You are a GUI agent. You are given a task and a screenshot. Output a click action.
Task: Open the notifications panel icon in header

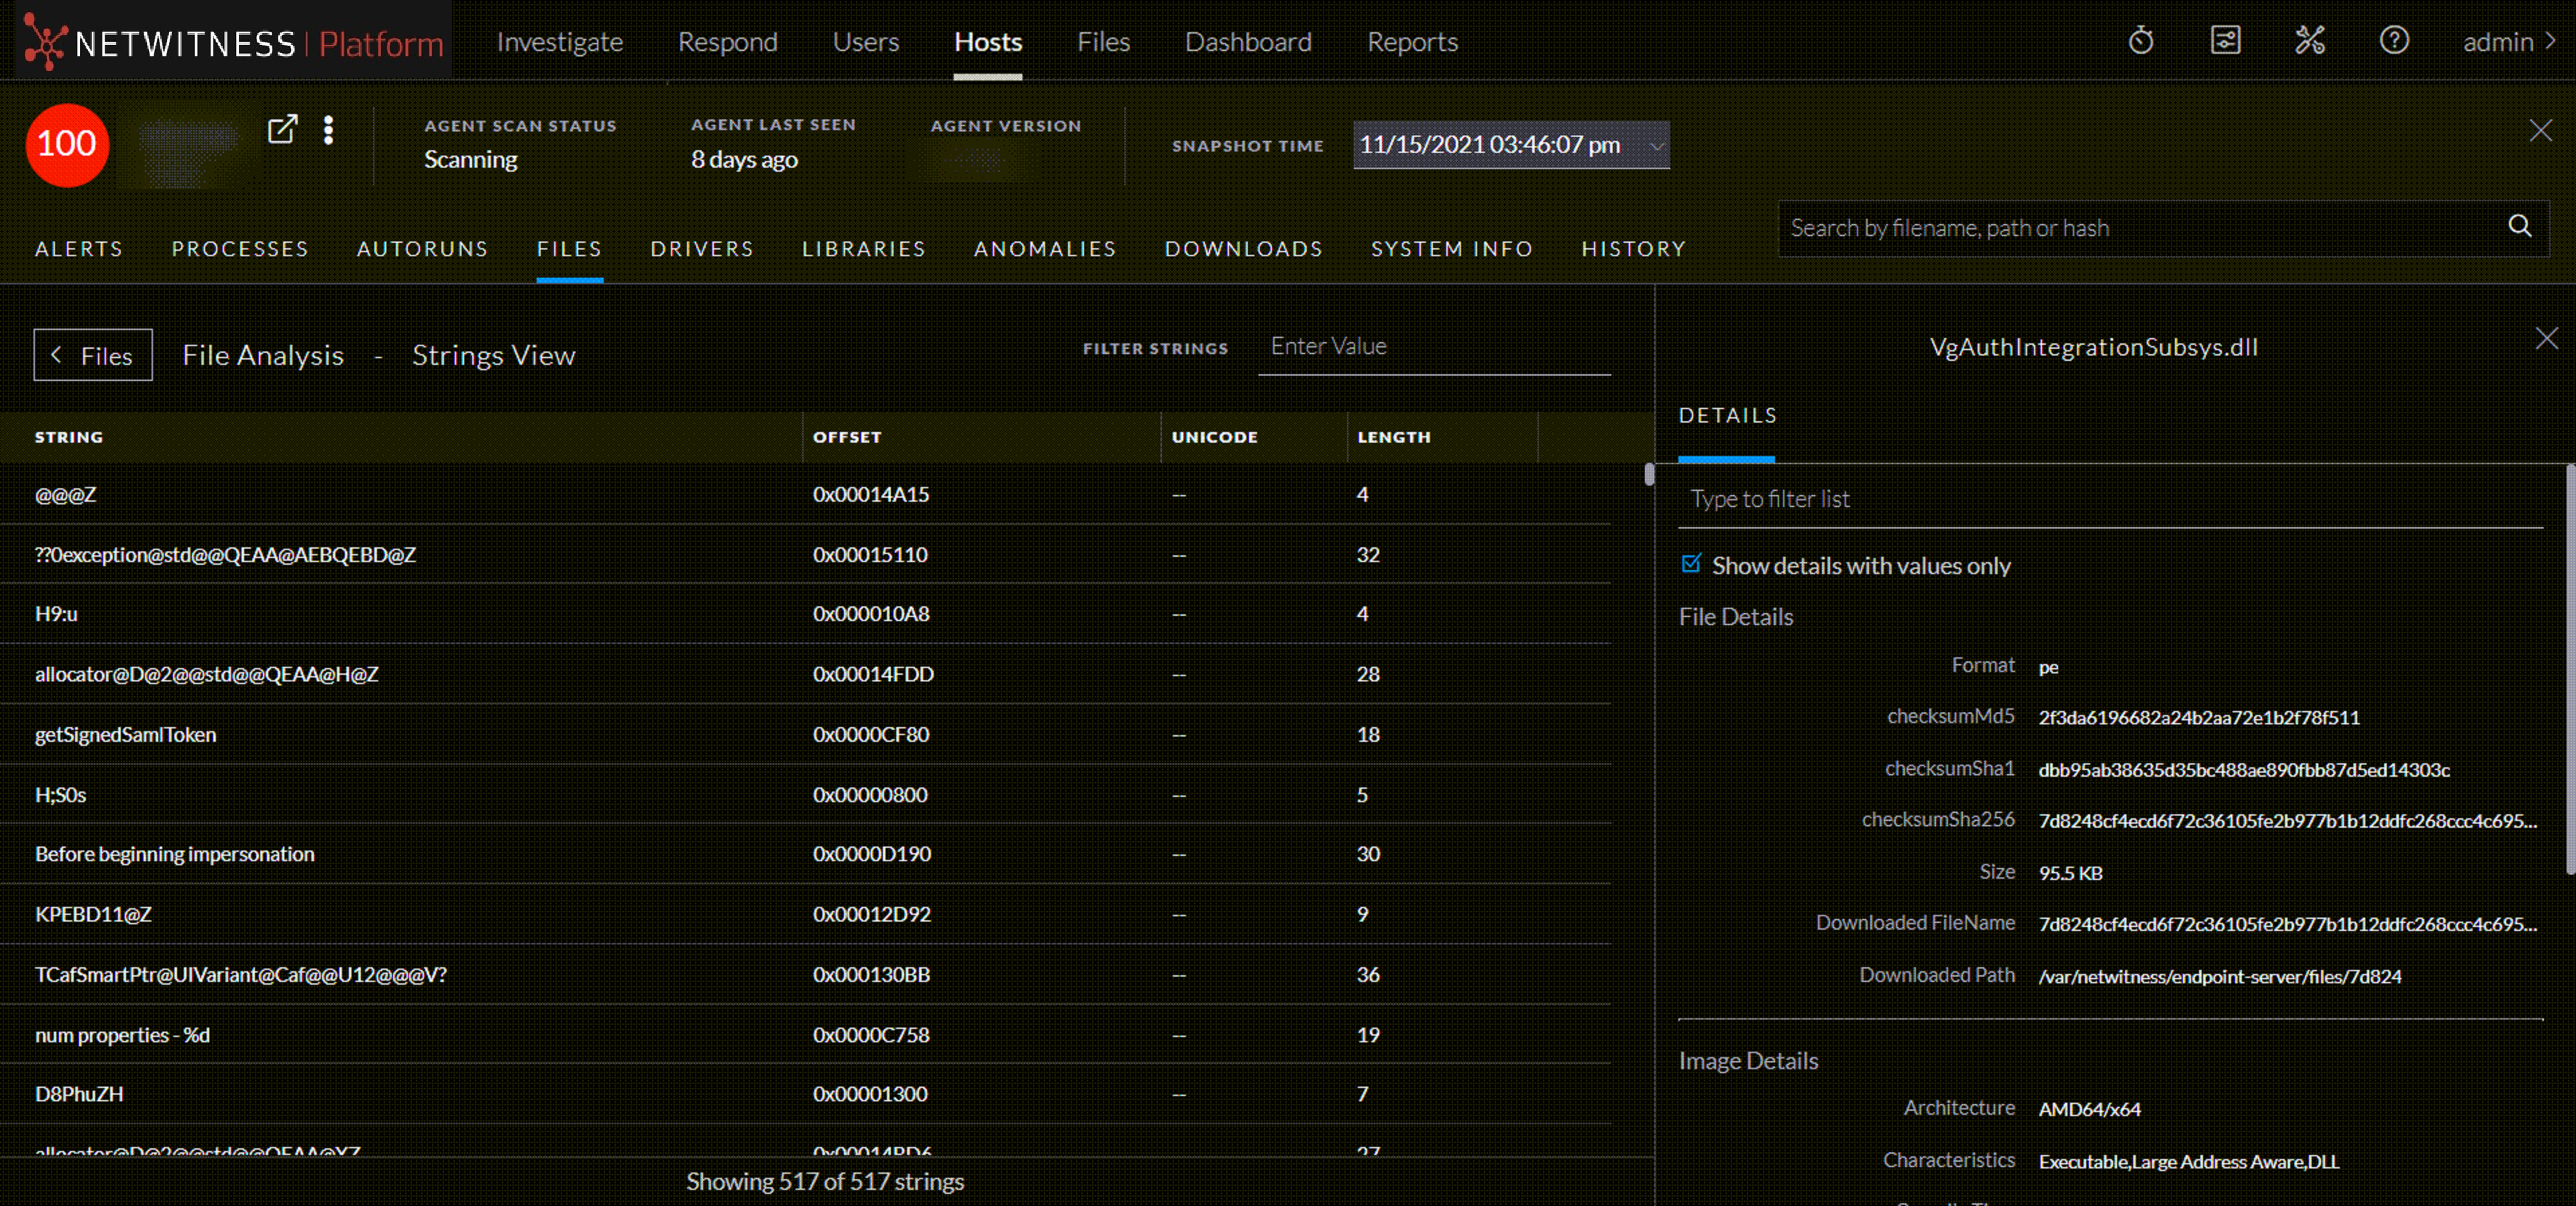click(x=2225, y=41)
